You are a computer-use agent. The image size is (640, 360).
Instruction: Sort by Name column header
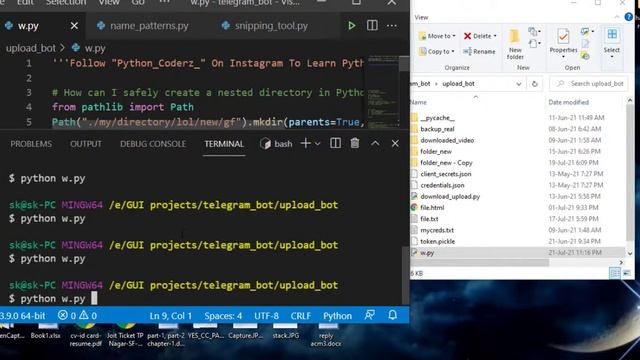click(x=418, y=102)
